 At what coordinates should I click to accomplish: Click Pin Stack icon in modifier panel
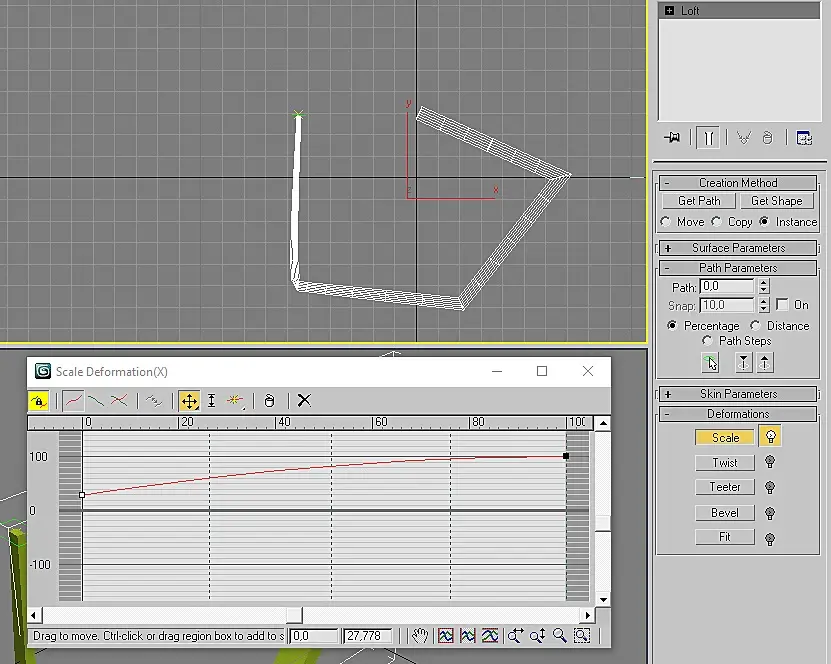[672, 138]
